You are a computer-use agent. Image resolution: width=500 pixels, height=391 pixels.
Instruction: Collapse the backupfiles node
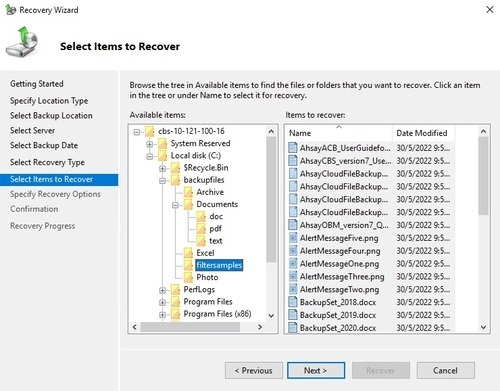tap(162, 181)
